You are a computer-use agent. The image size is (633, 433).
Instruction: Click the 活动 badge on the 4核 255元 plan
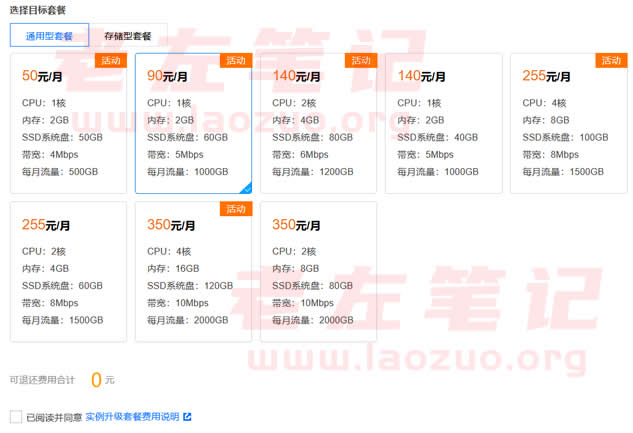(611, 60)
